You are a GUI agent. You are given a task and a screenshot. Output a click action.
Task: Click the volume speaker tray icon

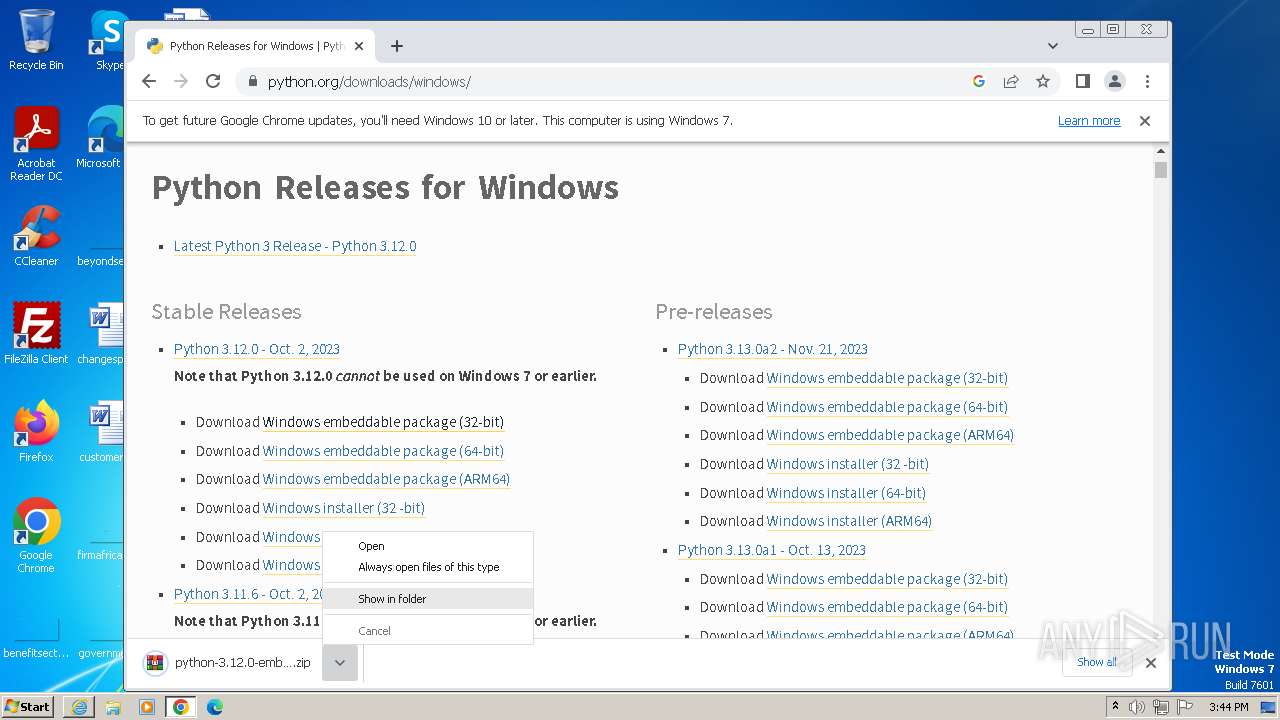tap(1137, 707)
